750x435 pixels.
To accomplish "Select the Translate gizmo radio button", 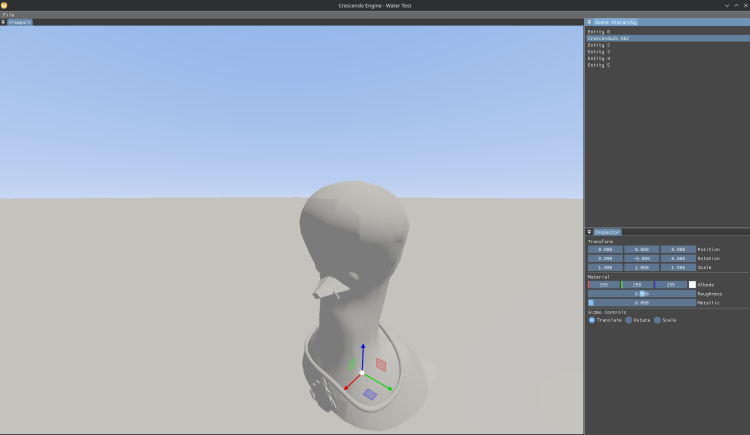I will (592, 320).
